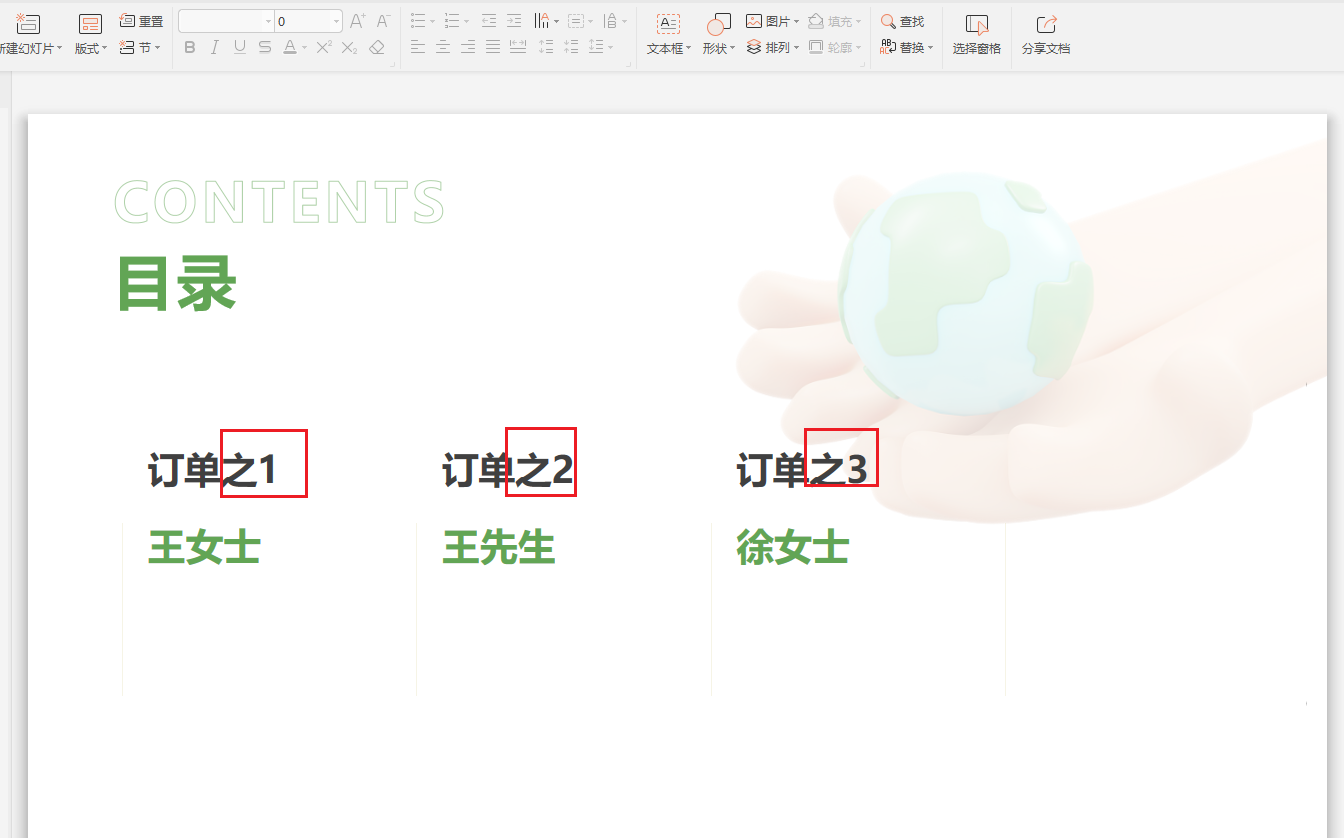Click the Reset button
The image size is (1344, 838).
[141, 20]
